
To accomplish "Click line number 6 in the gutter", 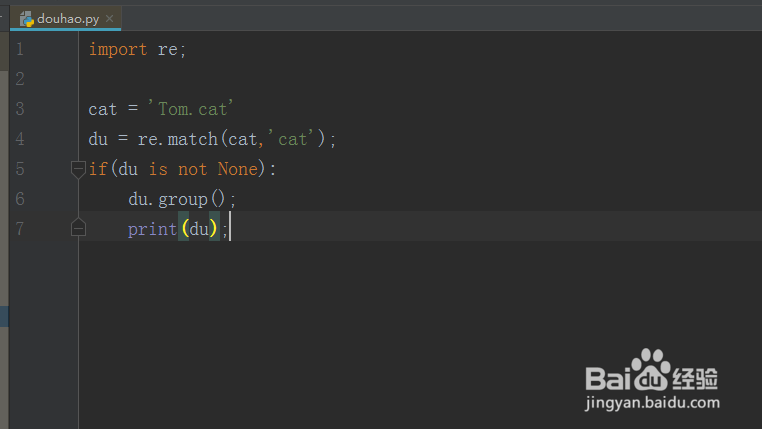I will [19, 199].
